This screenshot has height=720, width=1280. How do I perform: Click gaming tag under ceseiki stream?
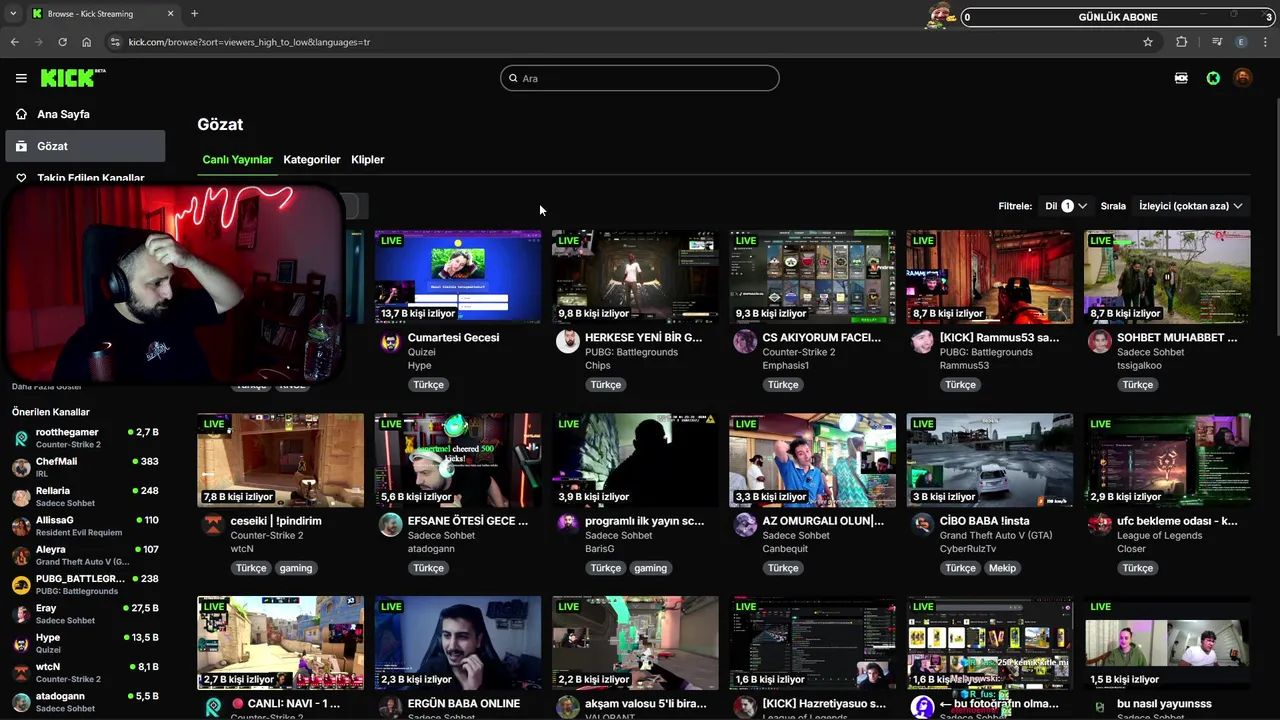(x=296, y=568)
